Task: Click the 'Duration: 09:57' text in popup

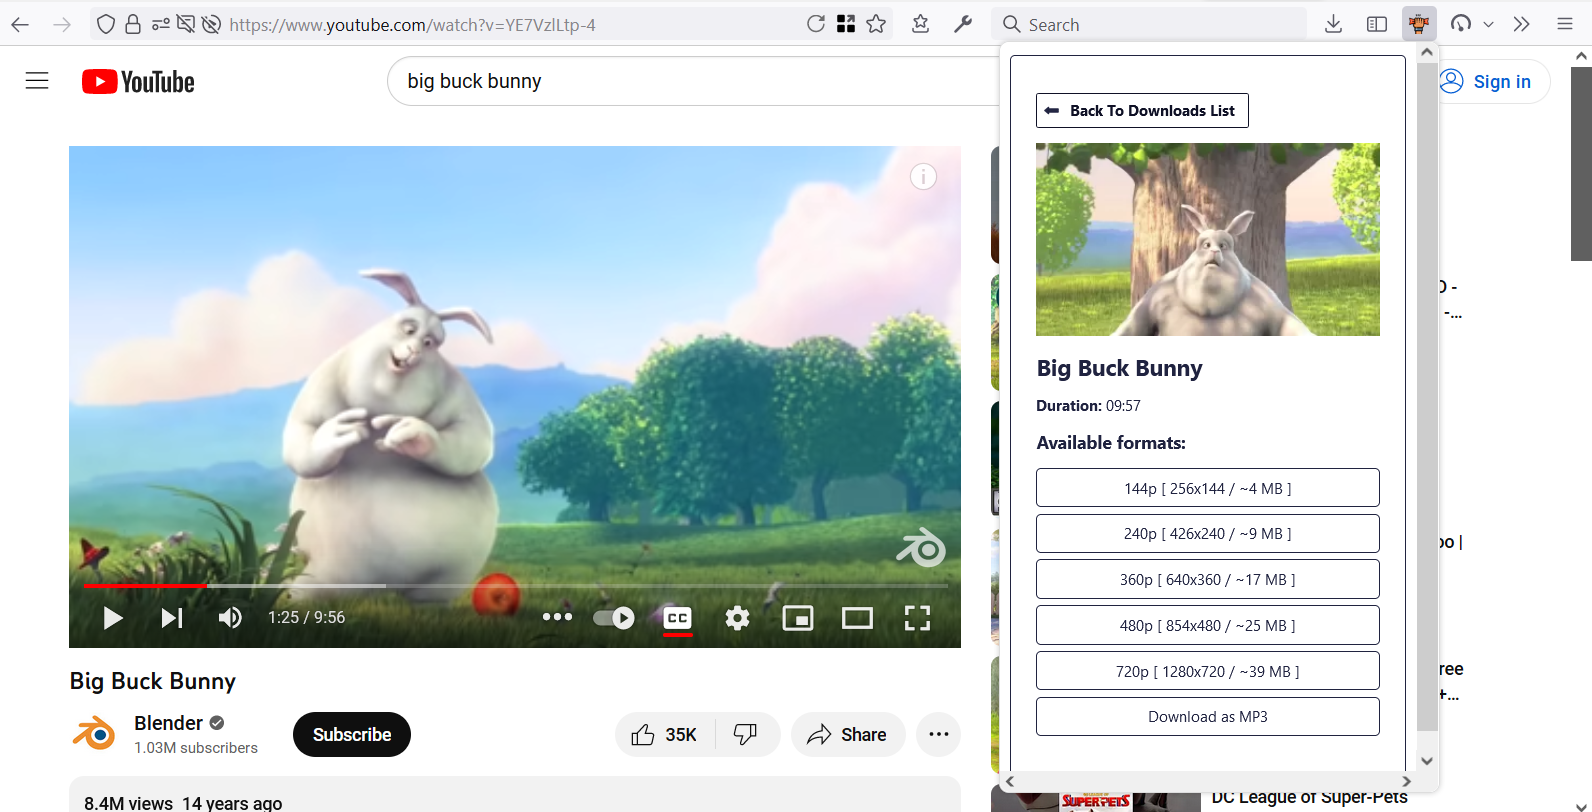Action: pos(1088,405)
